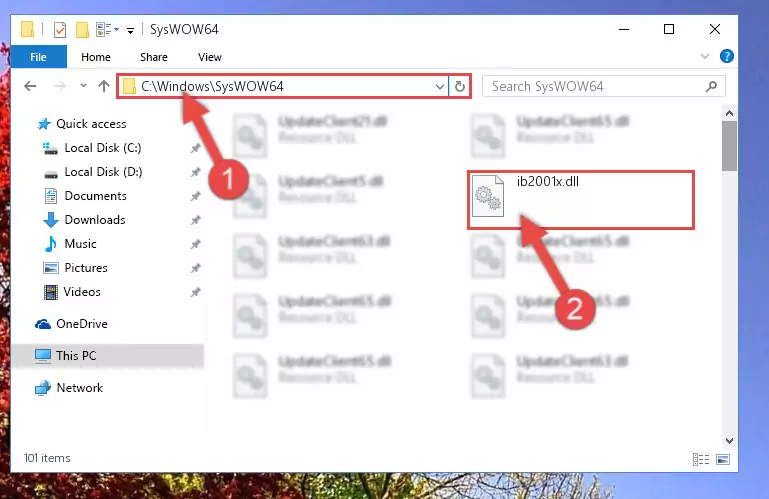This screenshot has height=499, width=769.
Task: Open the File menu
Action: [38, 57]
